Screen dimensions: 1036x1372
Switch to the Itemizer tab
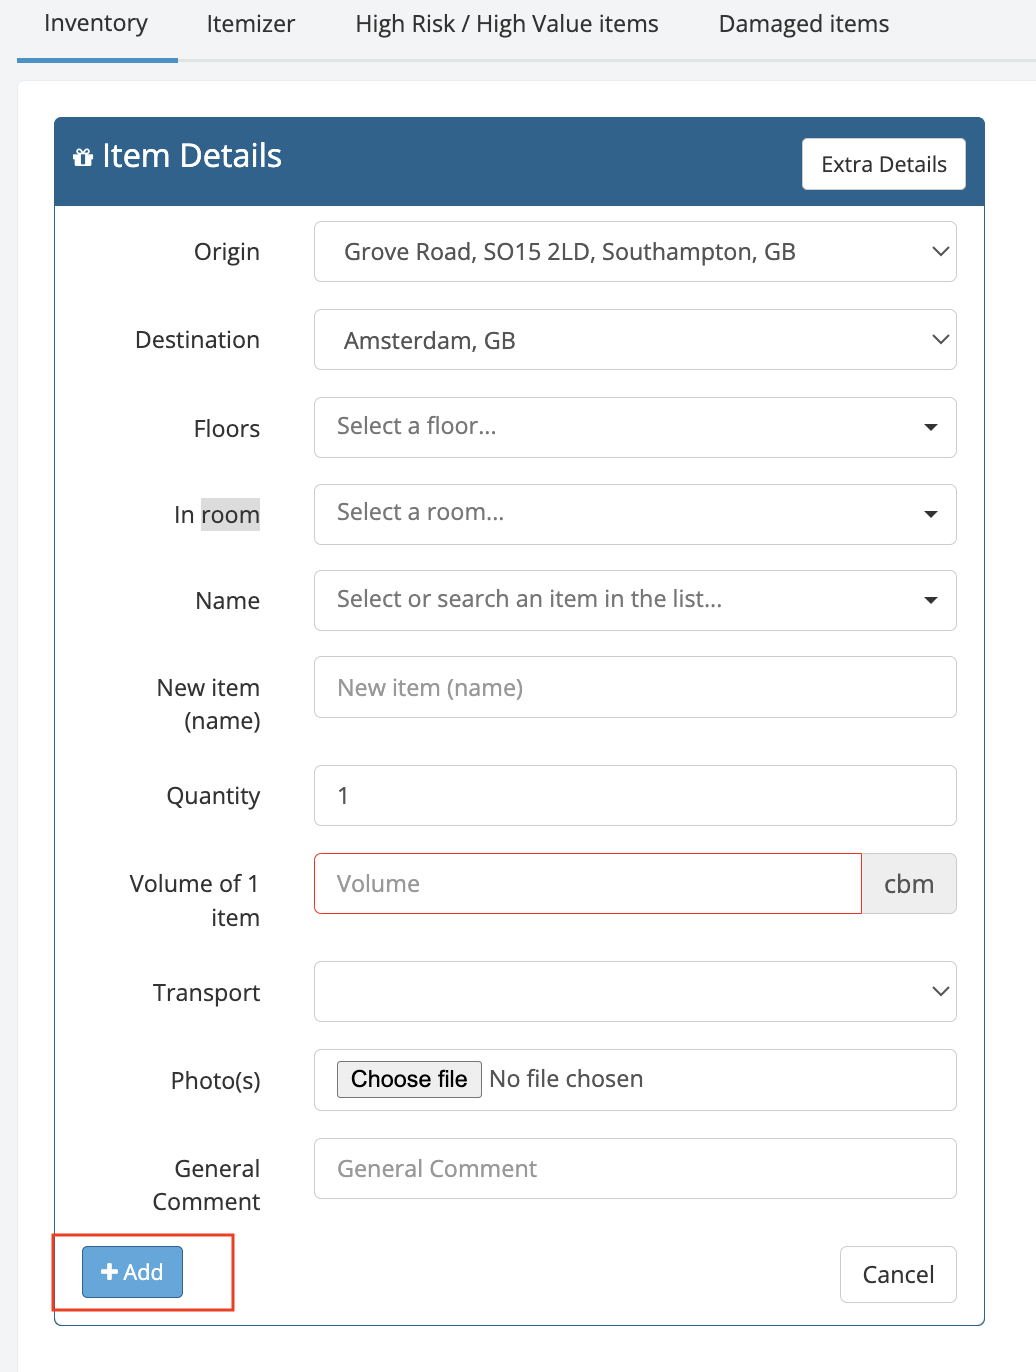(251, 24)
